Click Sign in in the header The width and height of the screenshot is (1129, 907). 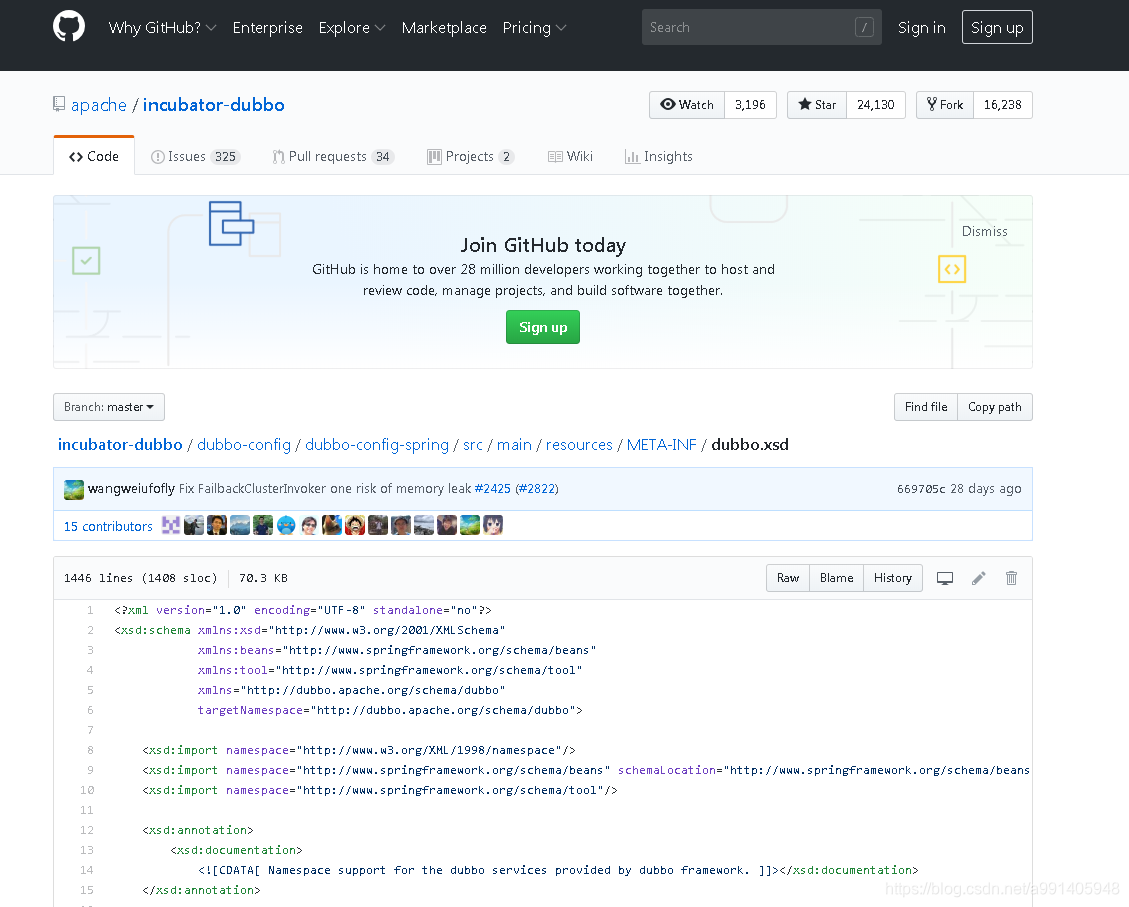(x=922, y=27)
